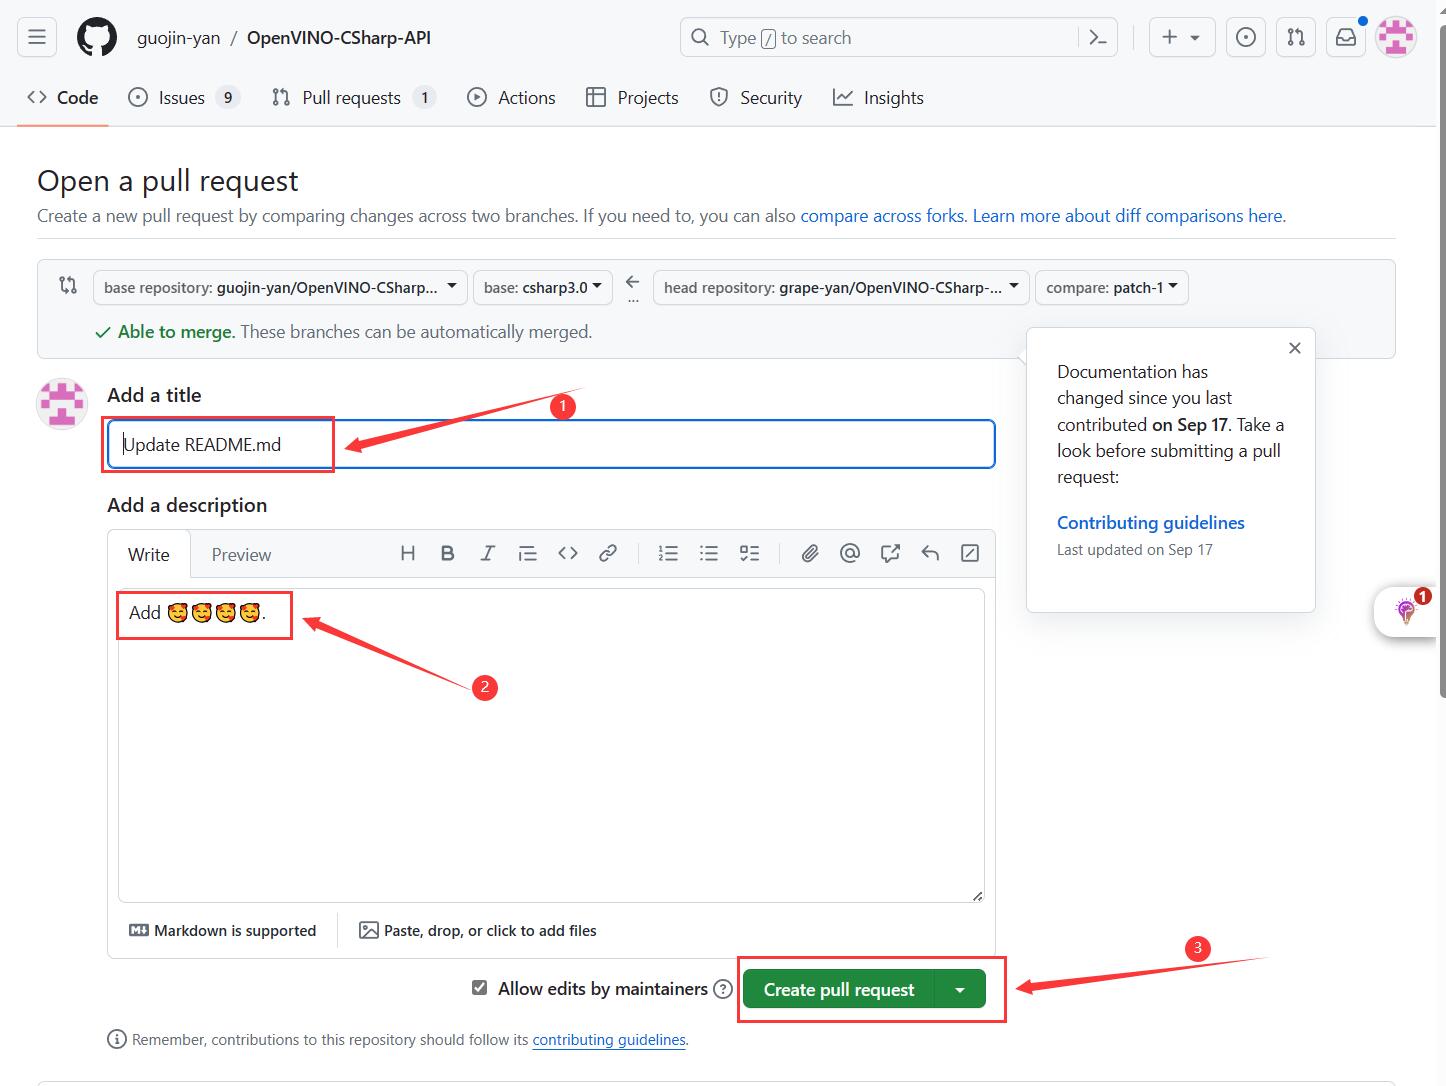Switch to the Preview tab

pyautogui.click(x=241, y=554)
